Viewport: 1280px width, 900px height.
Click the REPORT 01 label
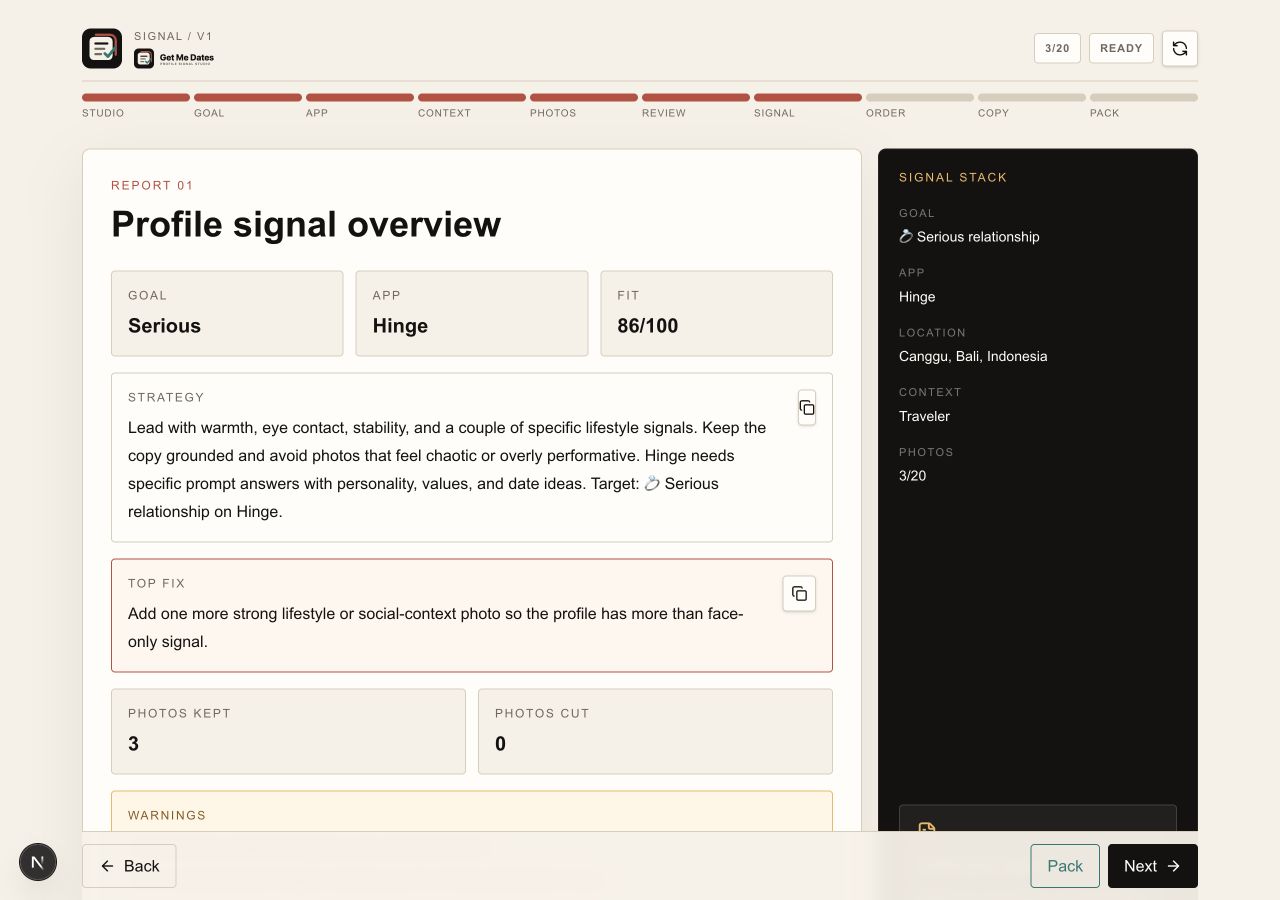152,185
